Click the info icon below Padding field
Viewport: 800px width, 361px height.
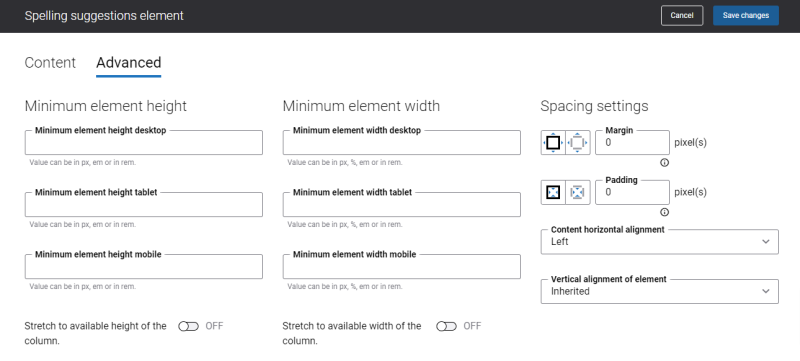664,212
